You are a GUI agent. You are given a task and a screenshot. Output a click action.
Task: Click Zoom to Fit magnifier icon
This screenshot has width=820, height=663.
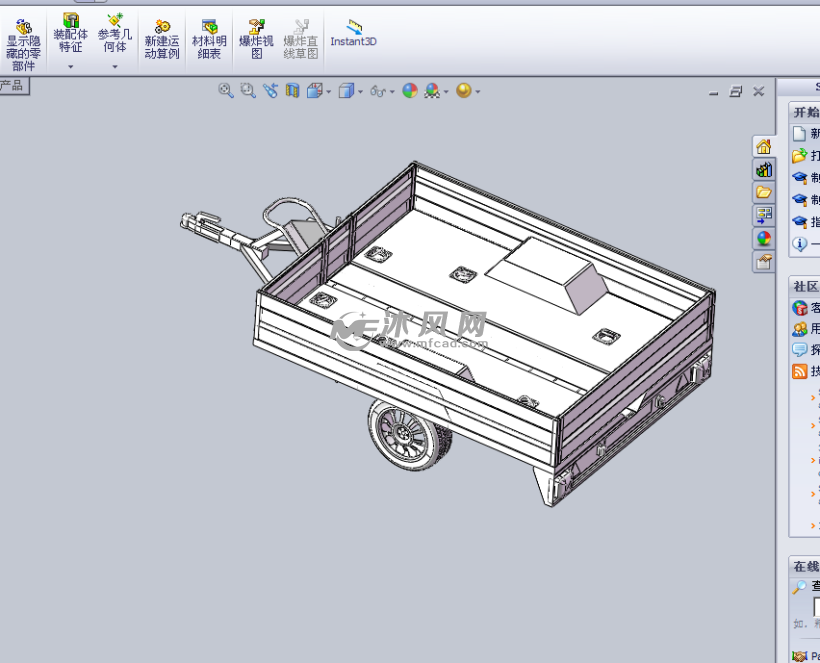tap(226, 91)
